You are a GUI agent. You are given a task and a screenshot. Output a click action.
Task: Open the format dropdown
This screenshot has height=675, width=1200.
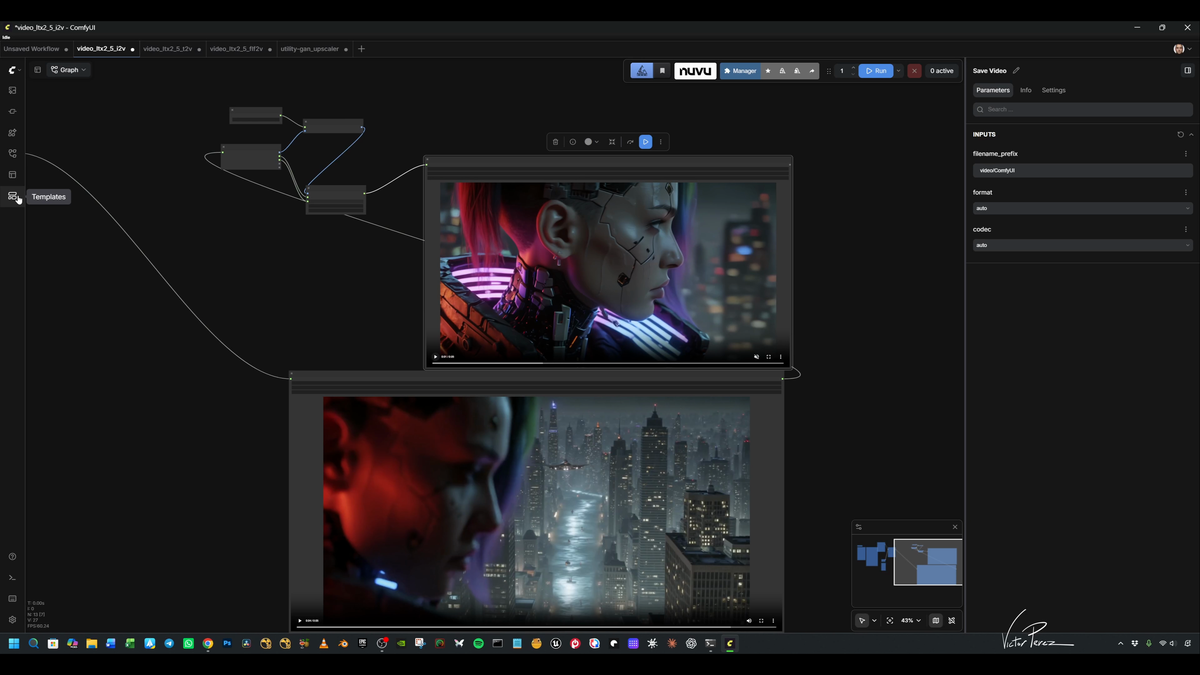[x=1083, y=208]
